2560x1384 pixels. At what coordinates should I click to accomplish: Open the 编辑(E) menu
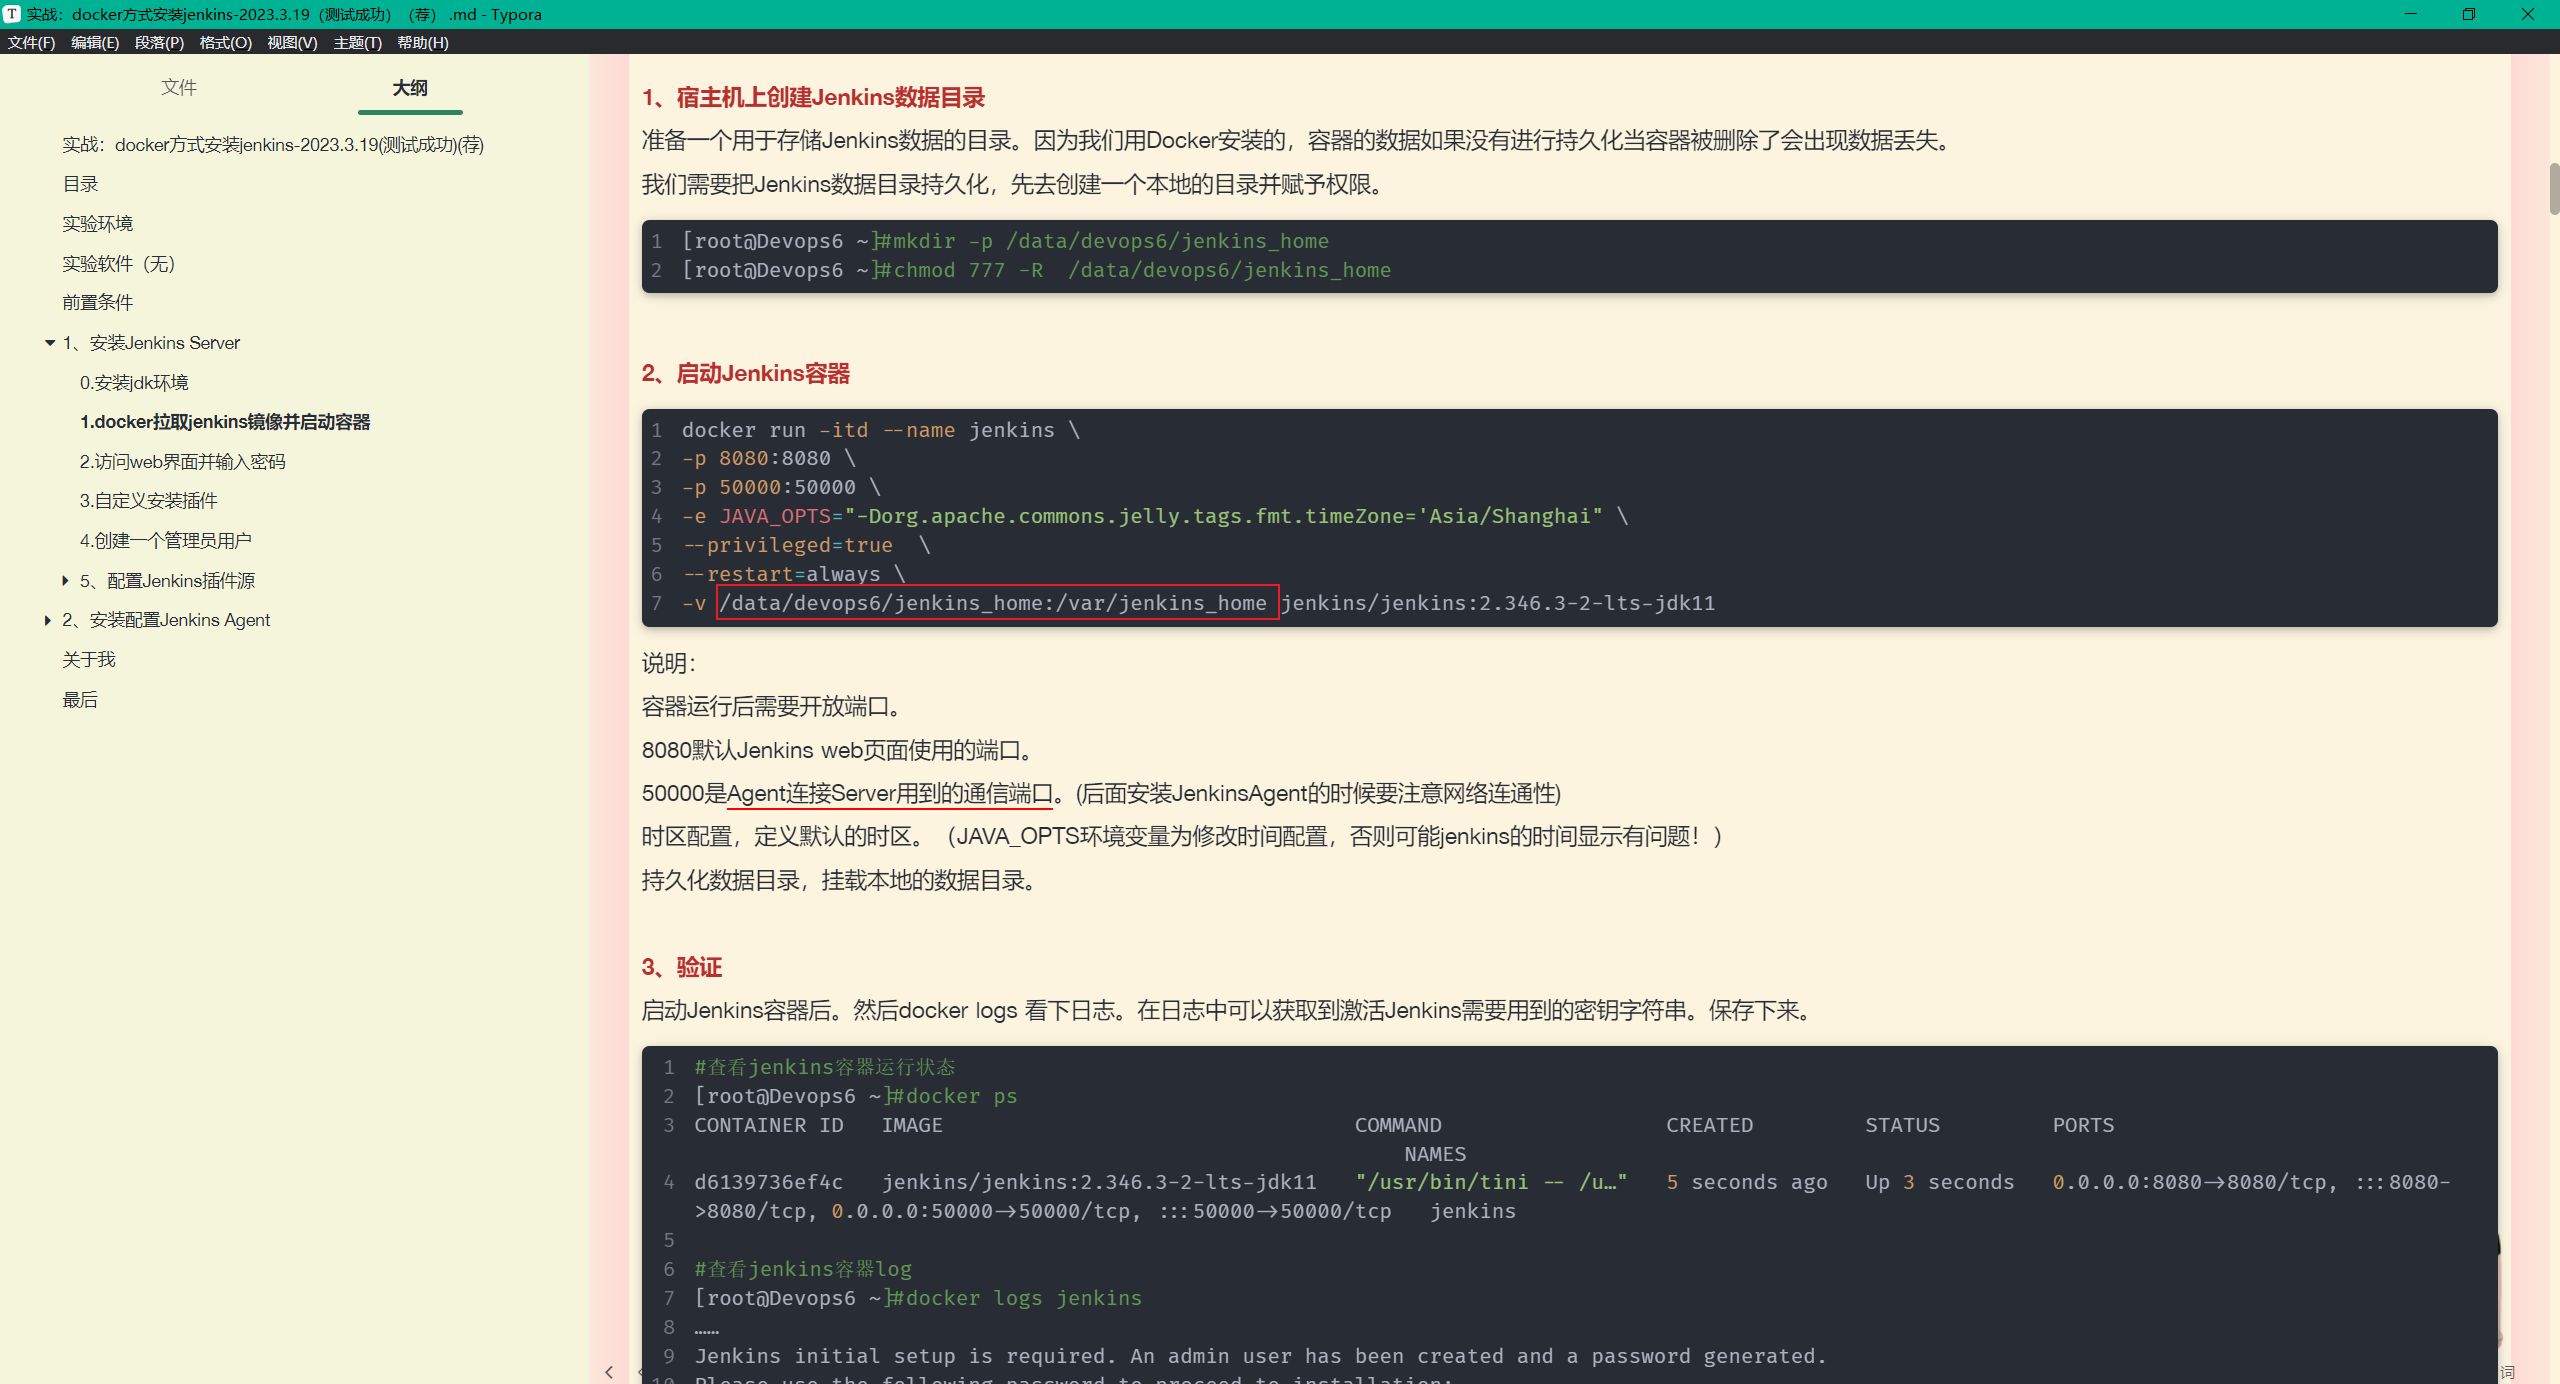click(x=95, y=42)
